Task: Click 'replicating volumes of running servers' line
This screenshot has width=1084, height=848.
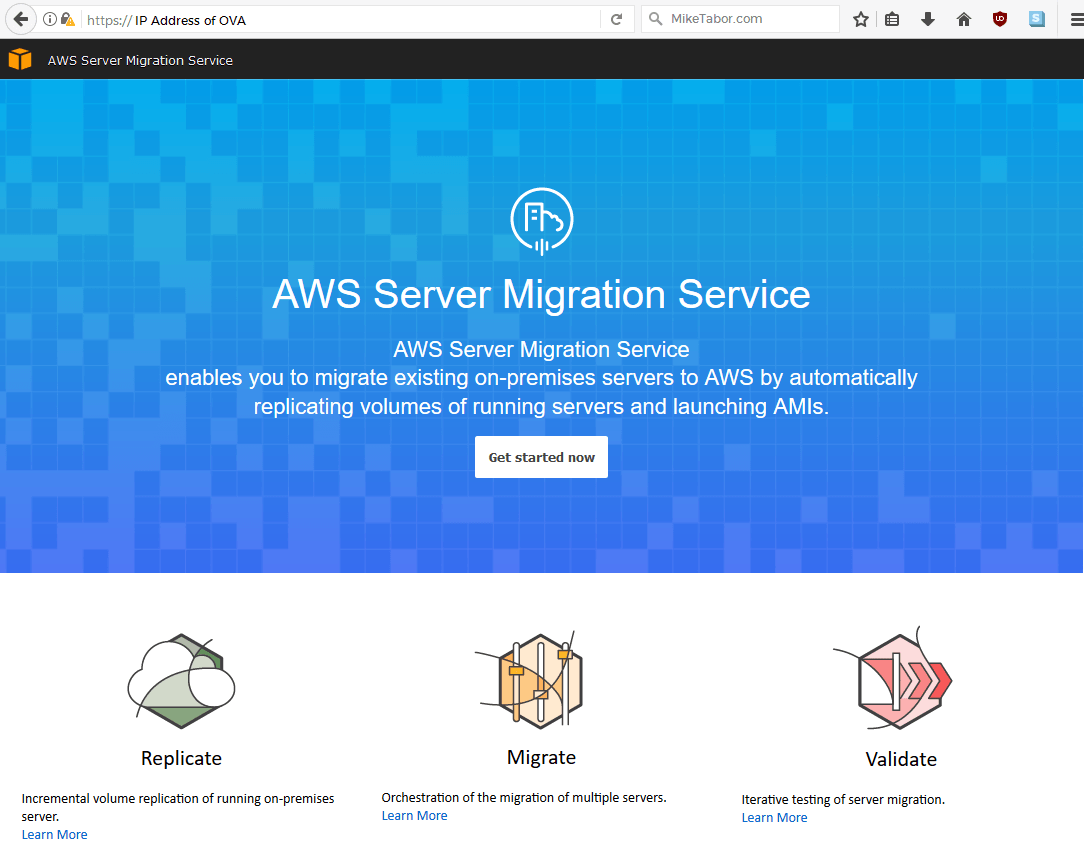Action: pos(541,406)
